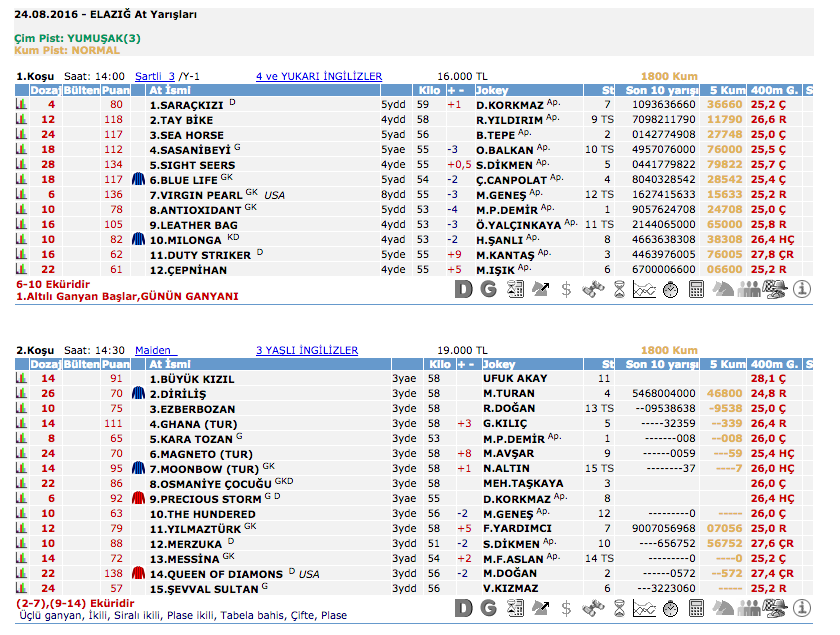Click the G icon in race 1 toolbar
The image size is (840, 635).
click(x=489, y=290)
